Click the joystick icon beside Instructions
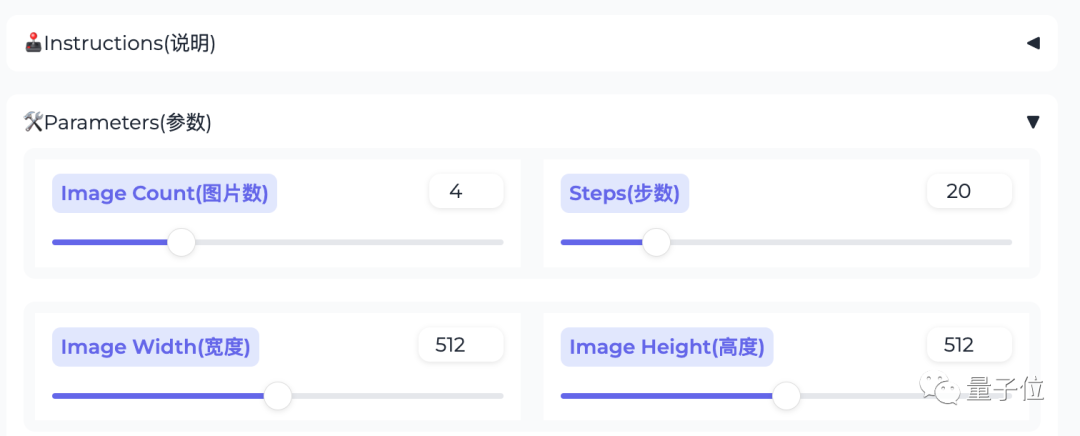Image resolution: width=1080 pixels, height=436 pixels. tap(33, 43)
